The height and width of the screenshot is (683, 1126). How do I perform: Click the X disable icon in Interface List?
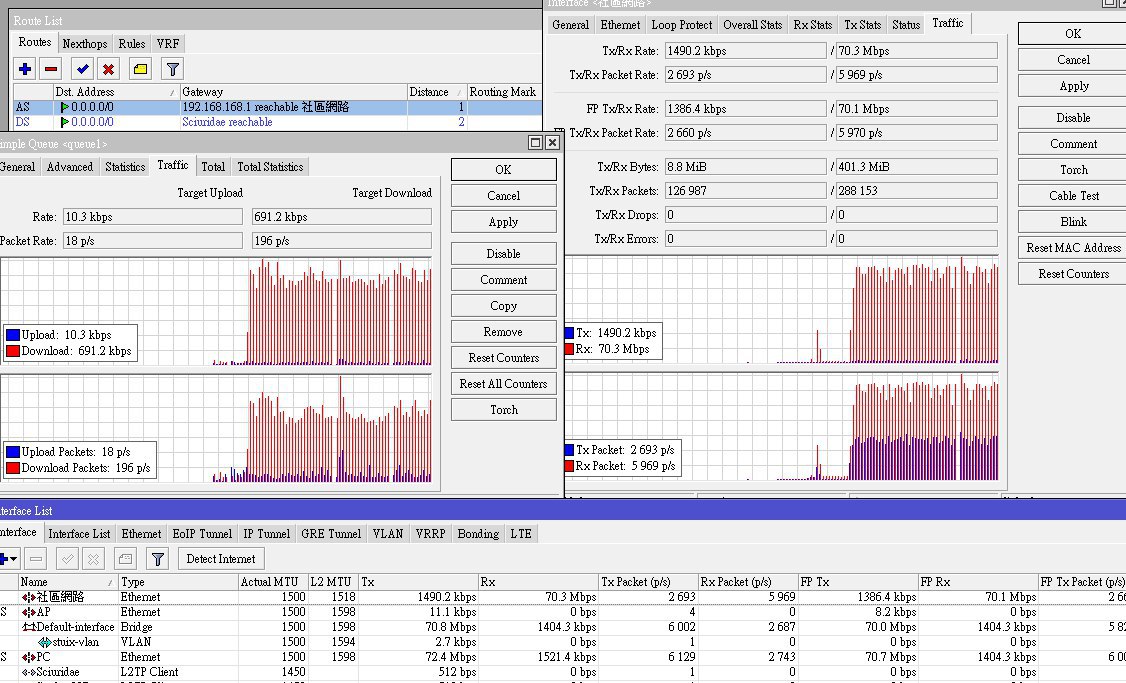pos(93,559)
